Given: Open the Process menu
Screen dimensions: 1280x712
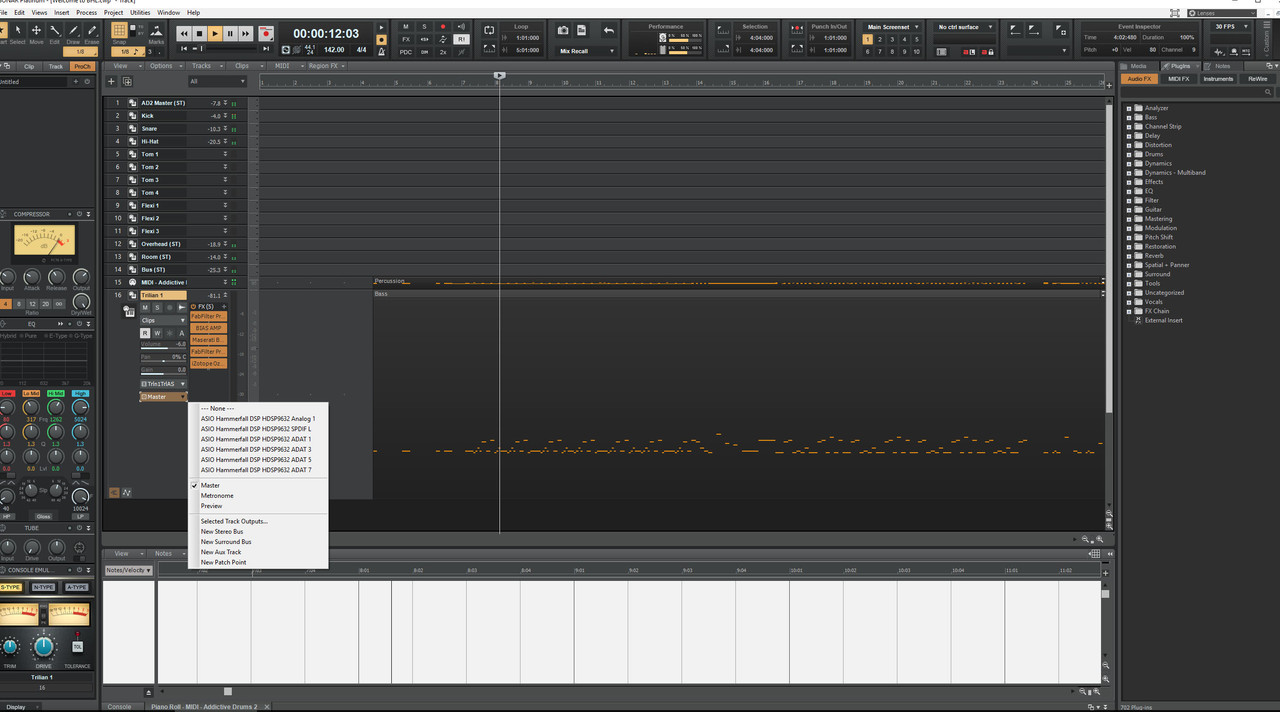Looking at the screenshot, I should pos(87,13).
